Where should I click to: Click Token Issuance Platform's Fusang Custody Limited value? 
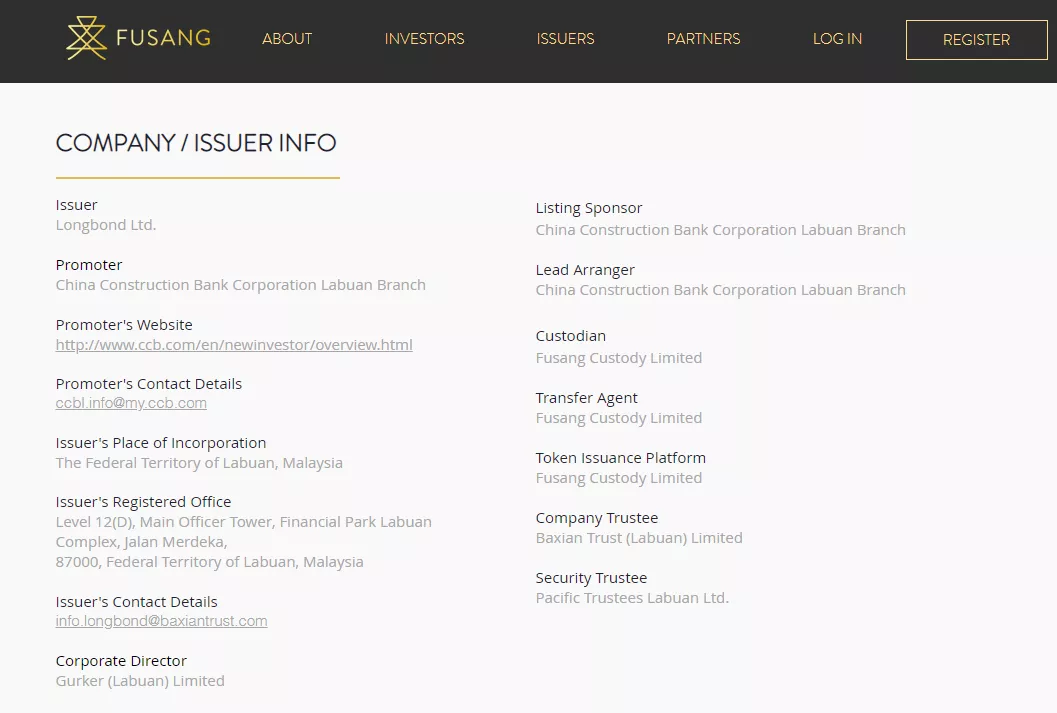[619, 478]
